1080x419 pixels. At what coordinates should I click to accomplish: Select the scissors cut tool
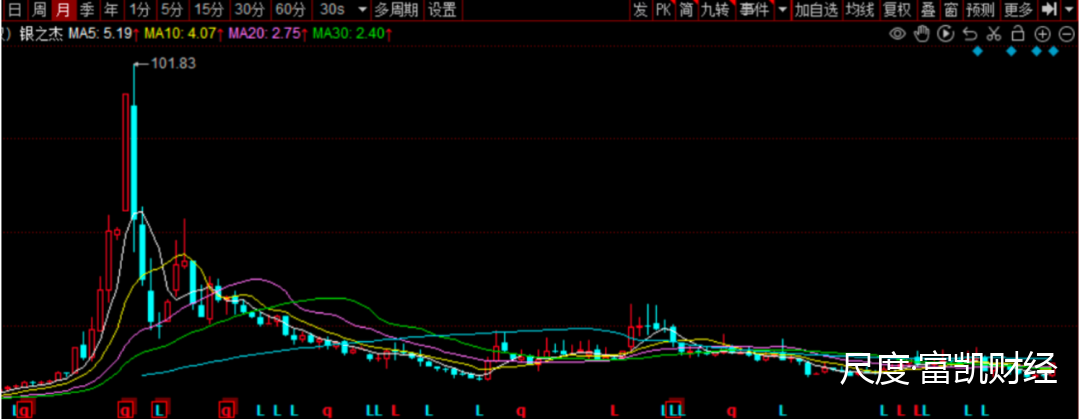993,34
